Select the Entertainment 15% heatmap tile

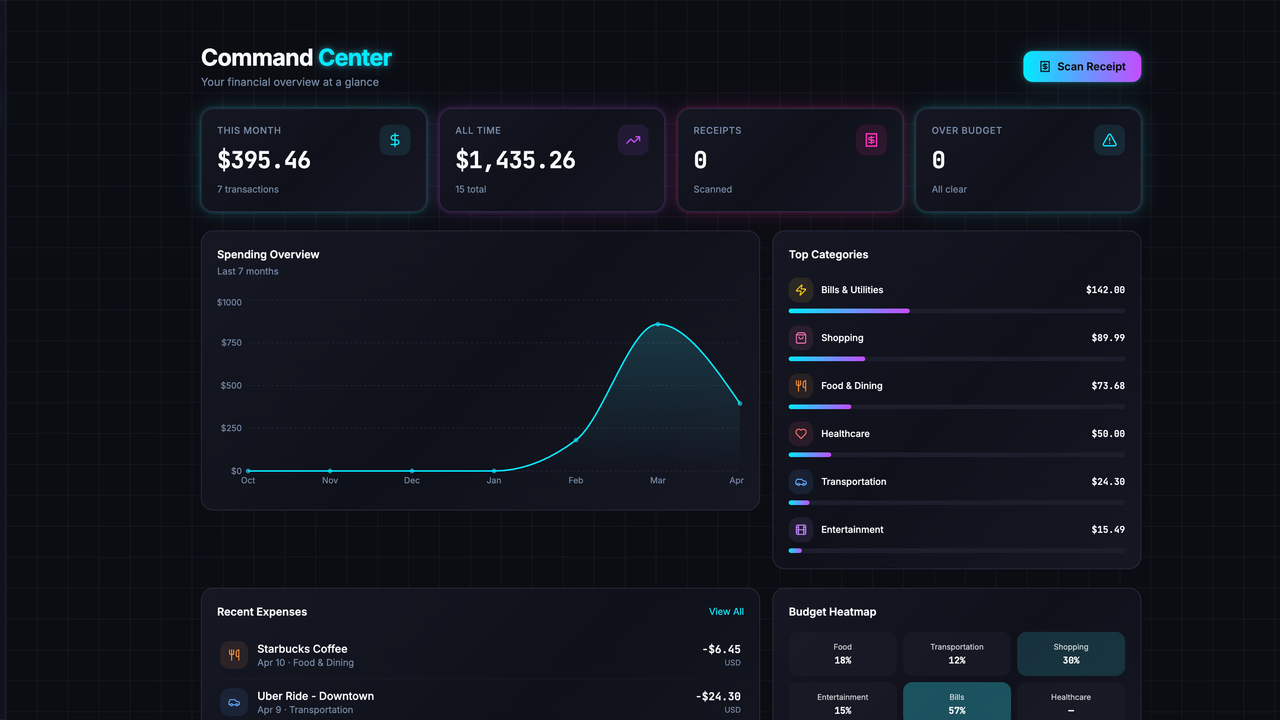pyautogui.click(x=843, y=703)
